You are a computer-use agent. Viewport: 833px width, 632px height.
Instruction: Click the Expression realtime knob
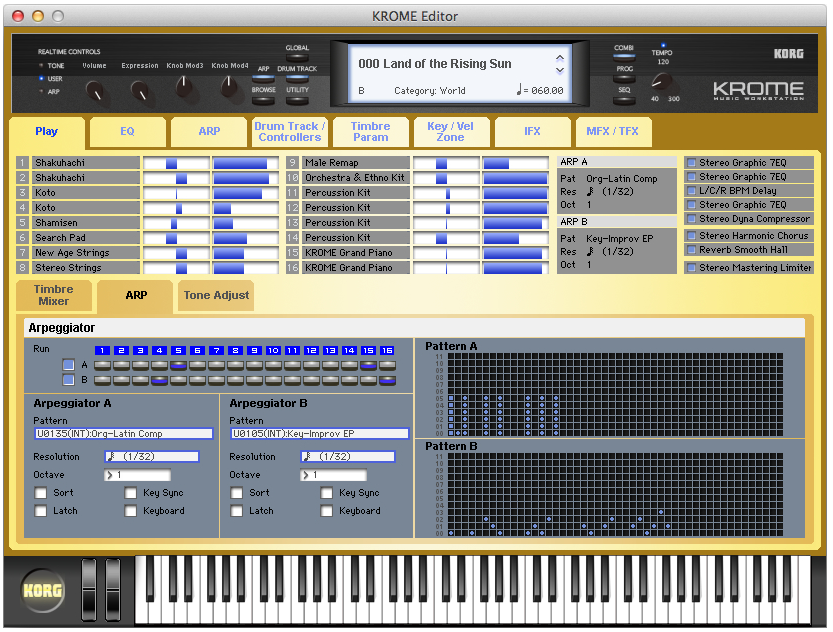[x=140, y=91]
